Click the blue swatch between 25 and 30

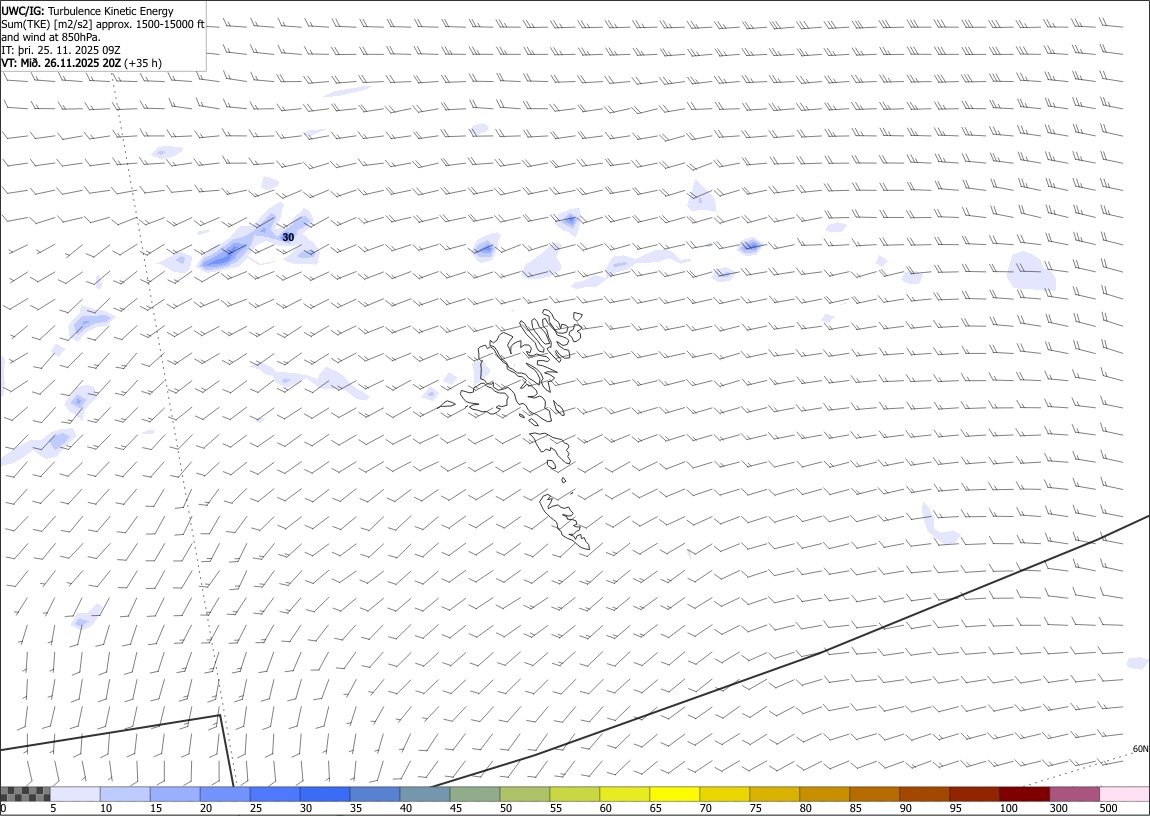pyautogui.click(x=275, y=794)
